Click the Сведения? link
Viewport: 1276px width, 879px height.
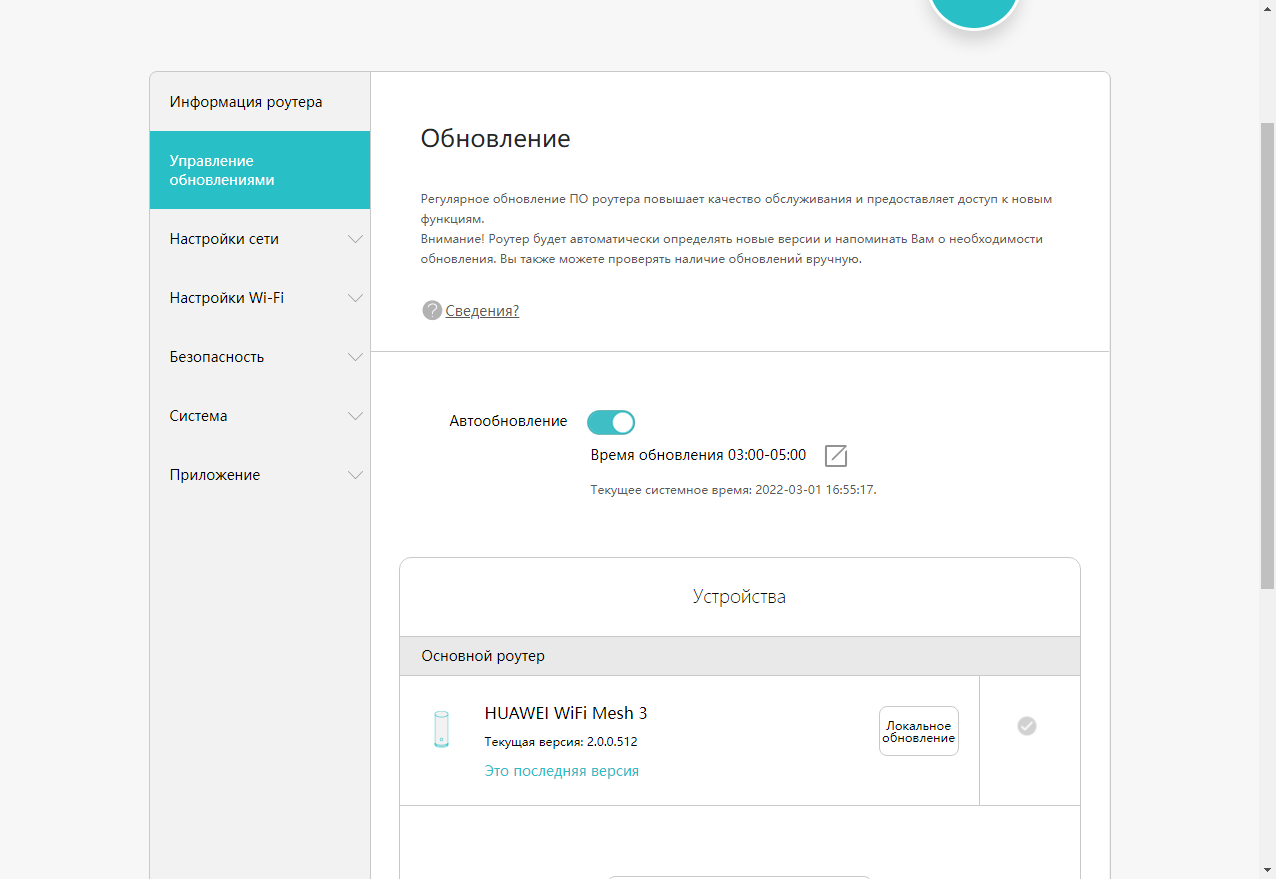[x=482, y=311]
